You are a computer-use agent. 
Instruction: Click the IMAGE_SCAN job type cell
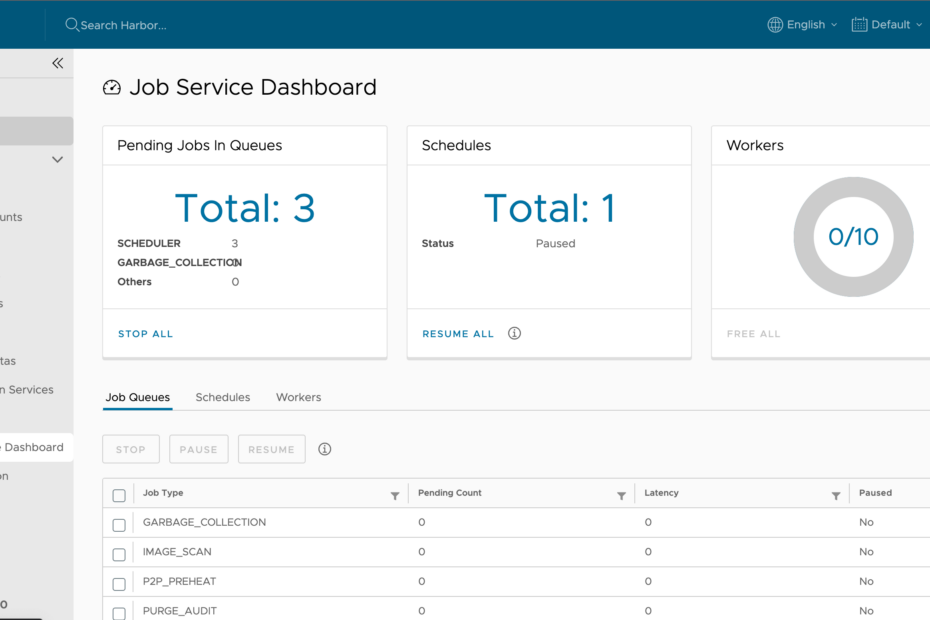(x=177, y=552)
